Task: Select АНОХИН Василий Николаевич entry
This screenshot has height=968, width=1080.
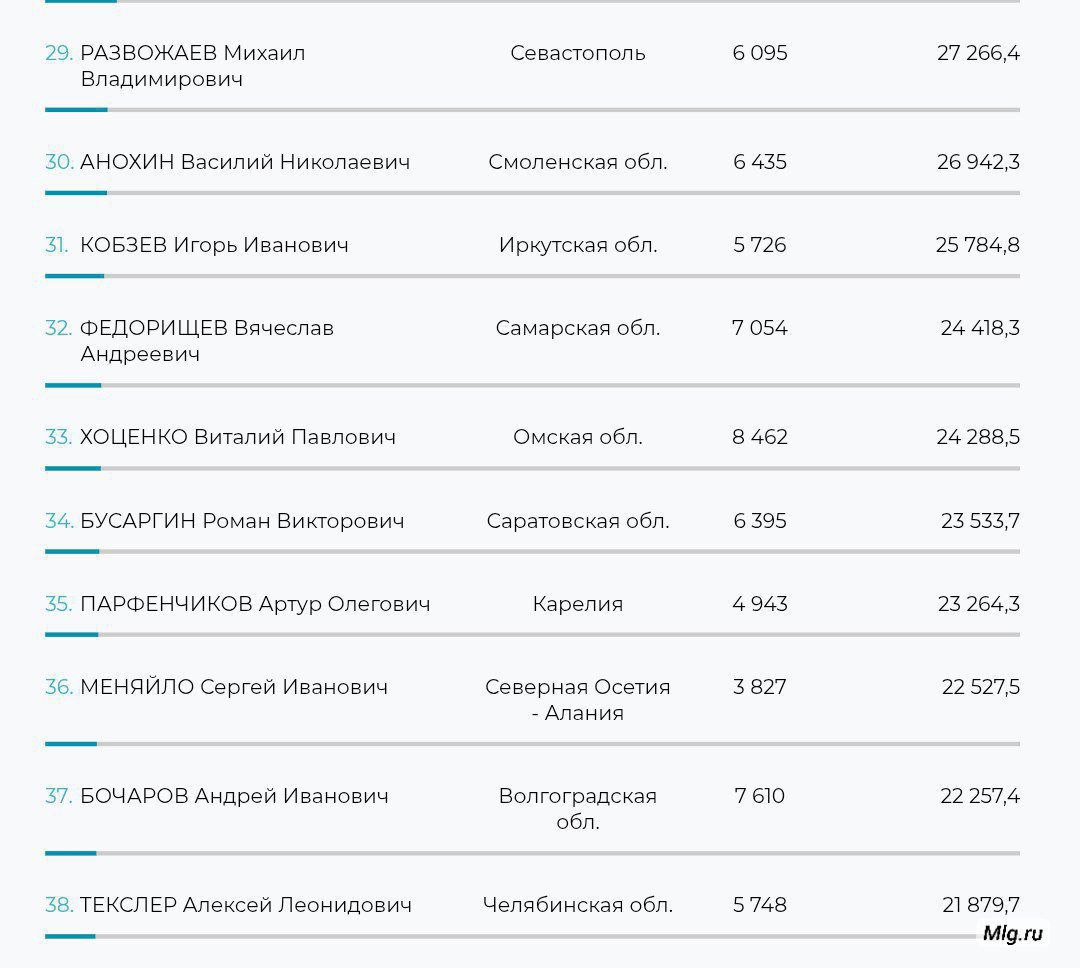Action: [245, 162]
